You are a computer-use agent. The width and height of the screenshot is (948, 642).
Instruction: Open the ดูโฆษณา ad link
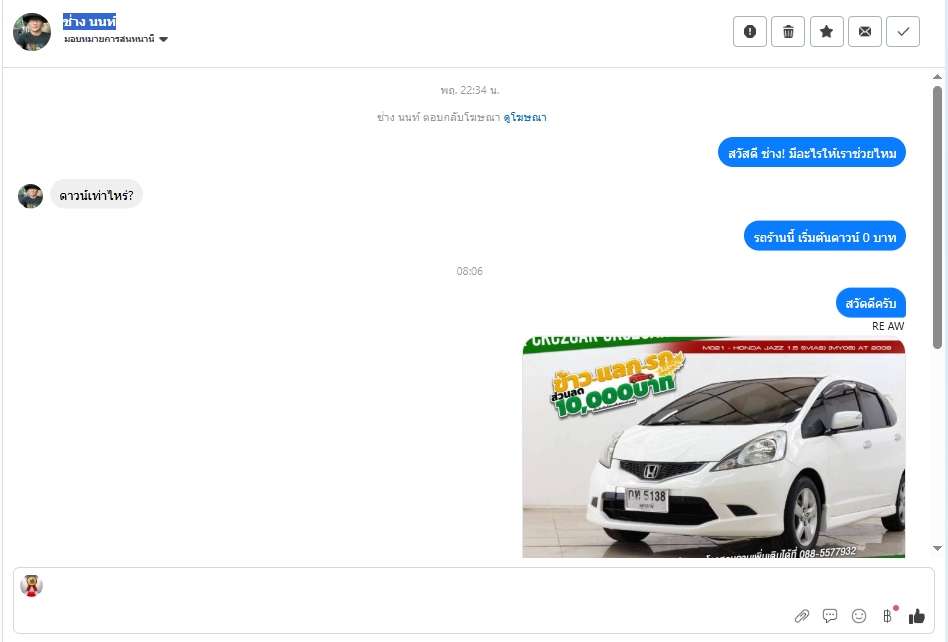click(x=525, y=117)
